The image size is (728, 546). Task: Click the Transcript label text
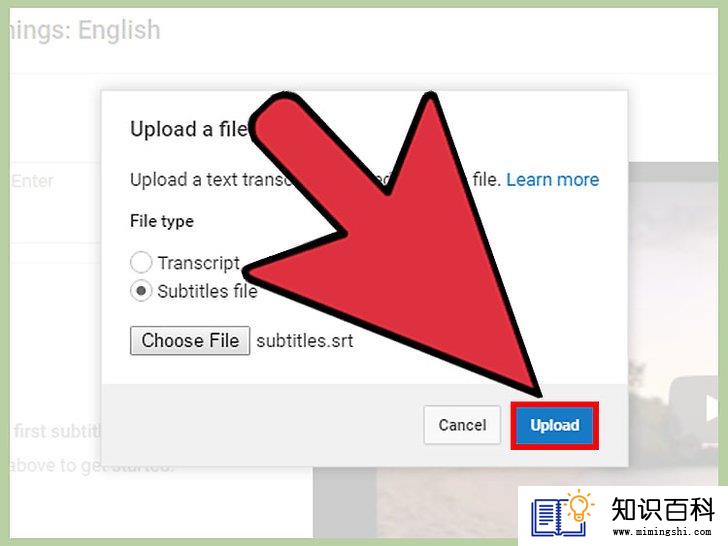click(199, 263)
